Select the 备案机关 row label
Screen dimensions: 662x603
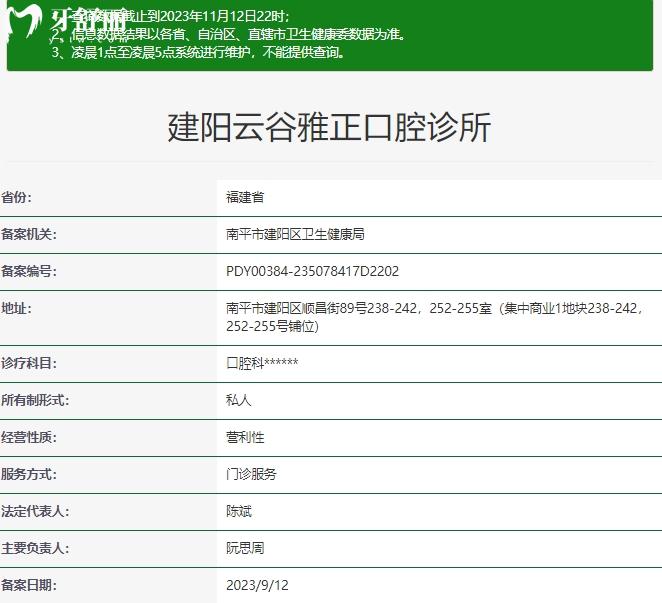30,234
